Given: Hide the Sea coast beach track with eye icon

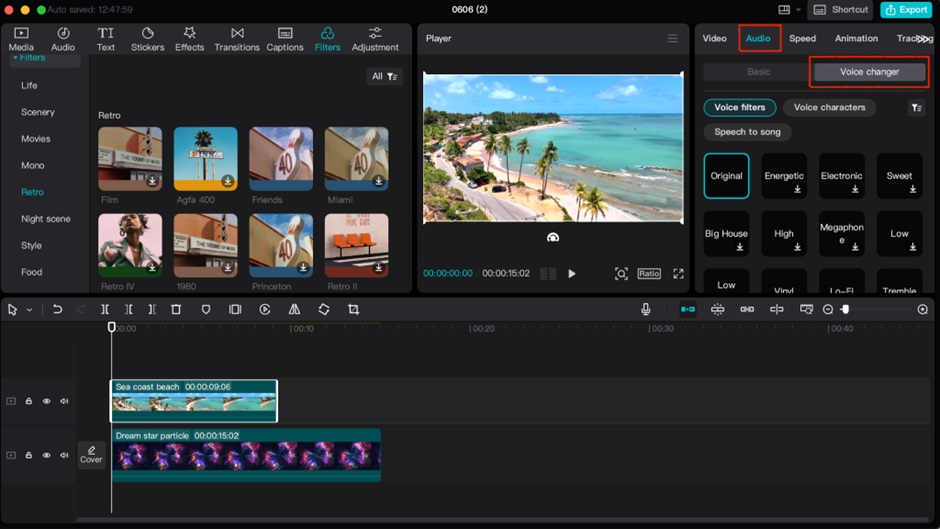Looking at the screenshot, I should pos(46,401).
